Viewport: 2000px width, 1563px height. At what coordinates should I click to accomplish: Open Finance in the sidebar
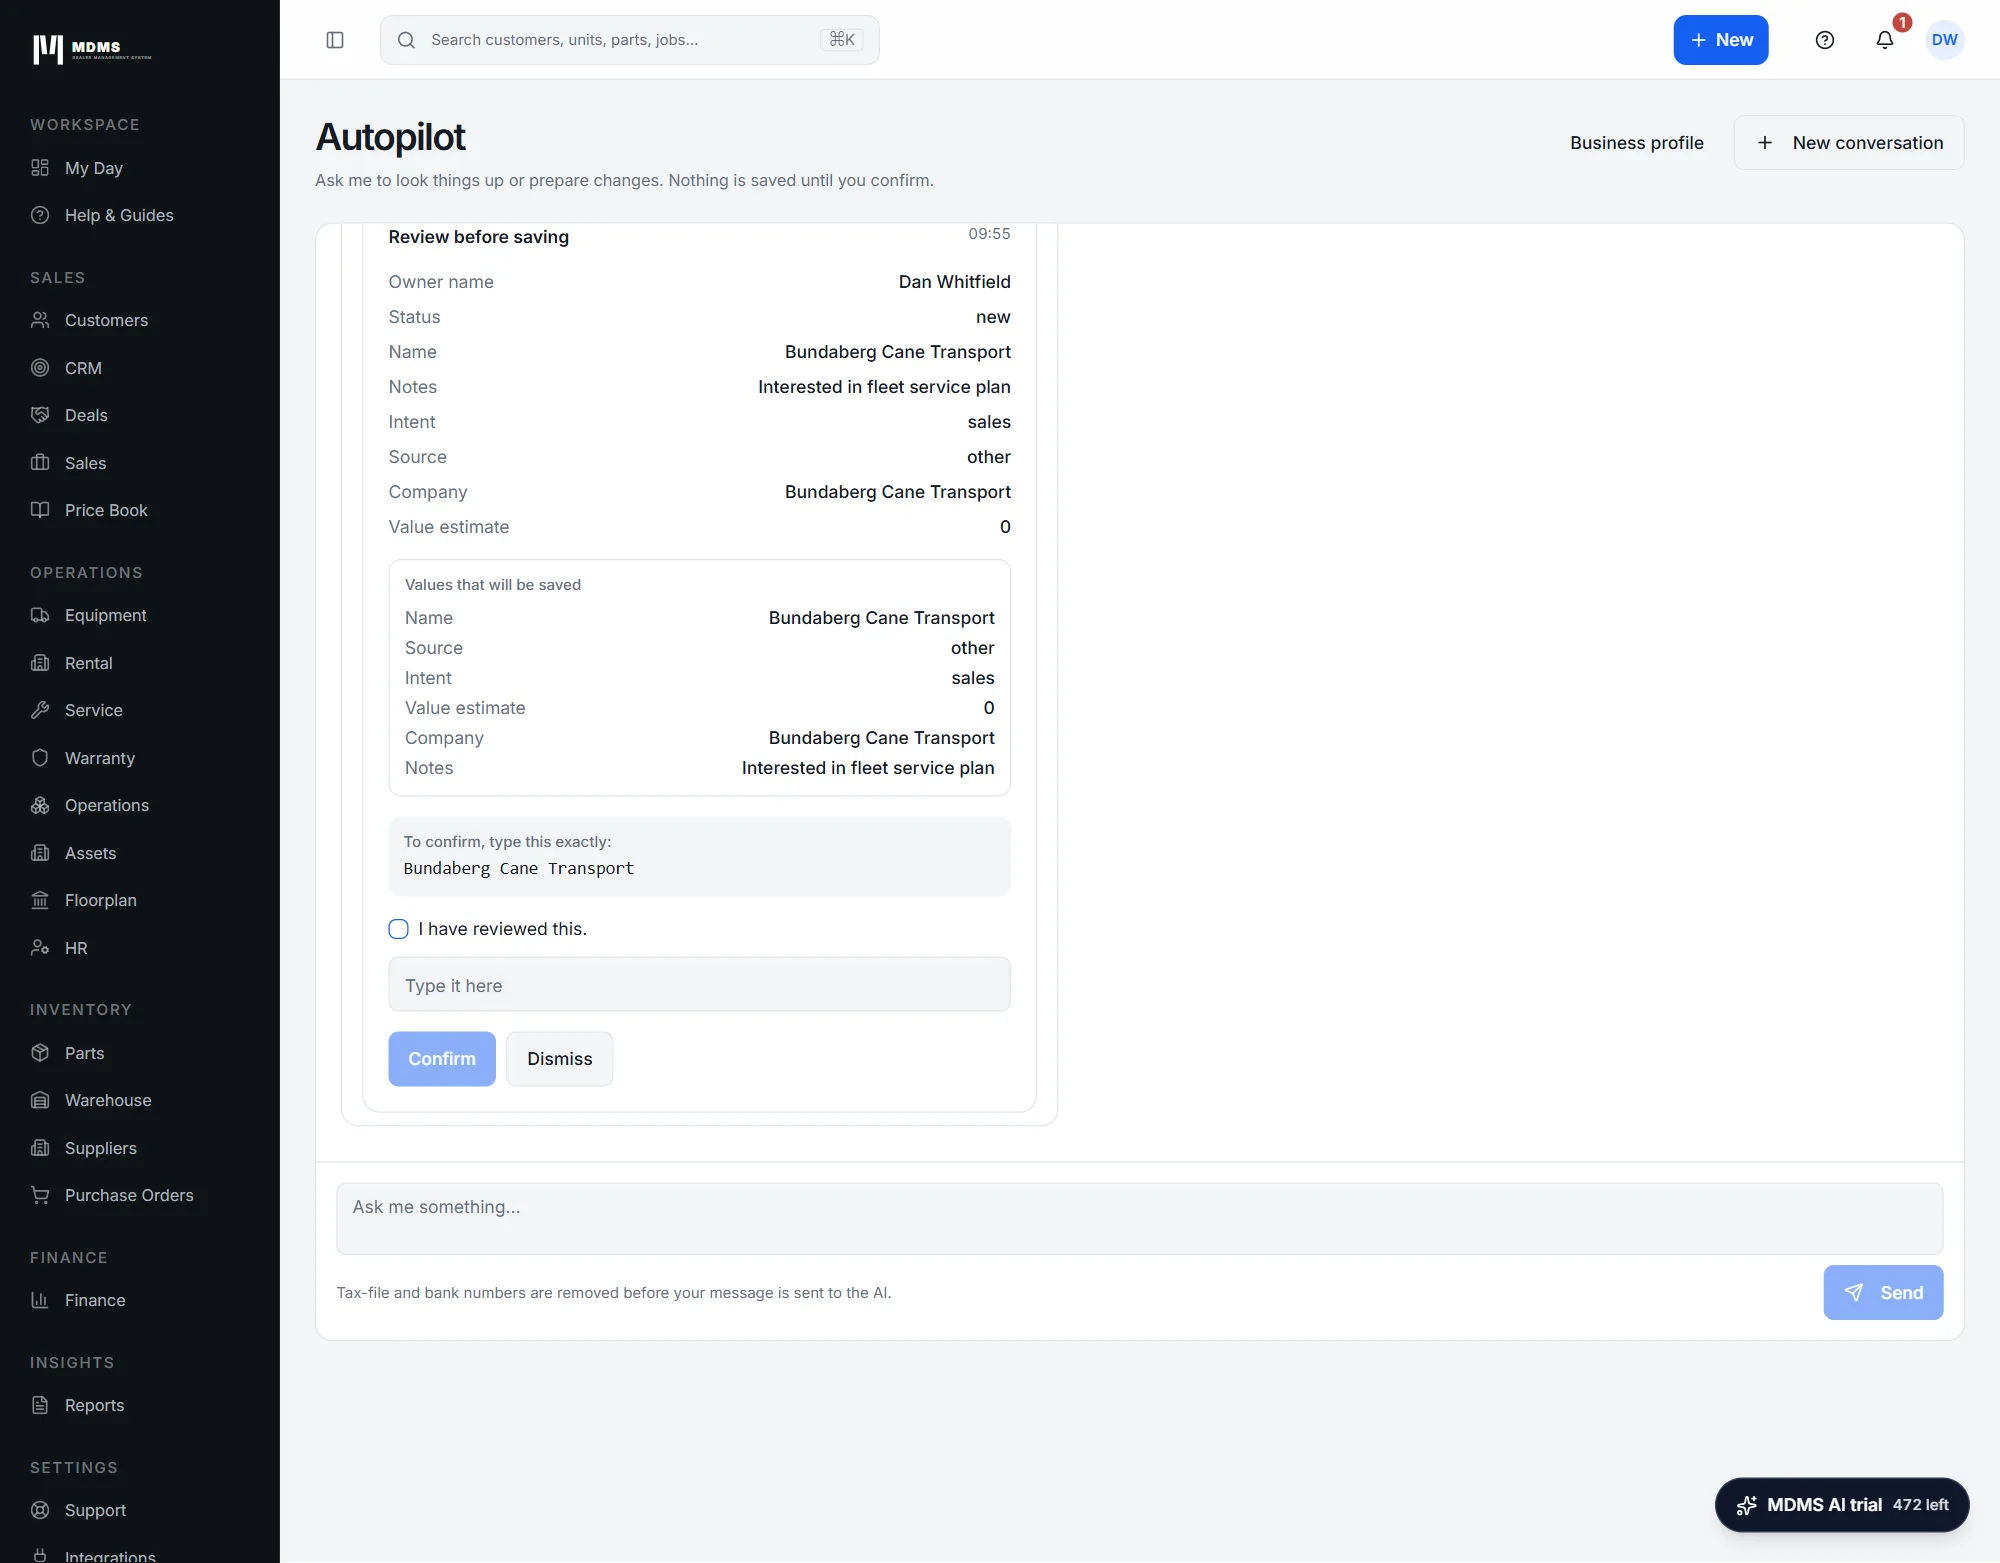(95, 1300)
